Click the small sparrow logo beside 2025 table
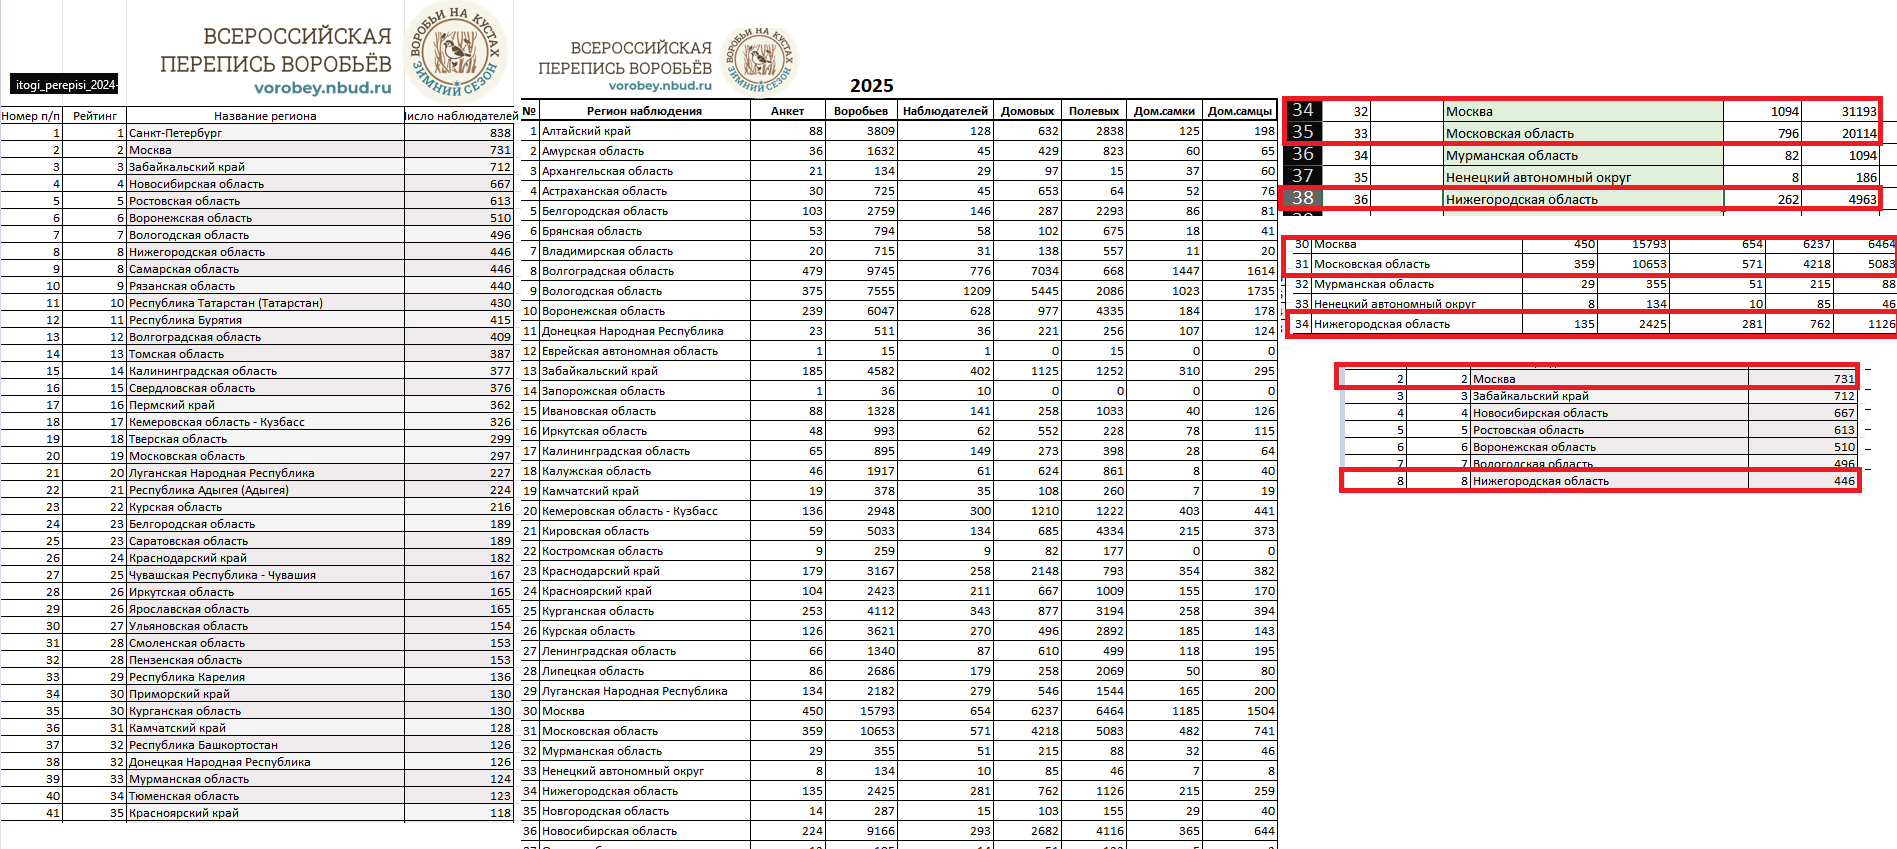Screen dimensions: 1897x849 pos(759,60)
